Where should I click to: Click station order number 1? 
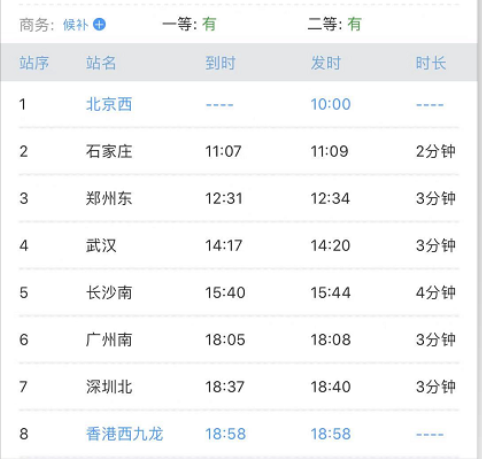pos(22,104)
